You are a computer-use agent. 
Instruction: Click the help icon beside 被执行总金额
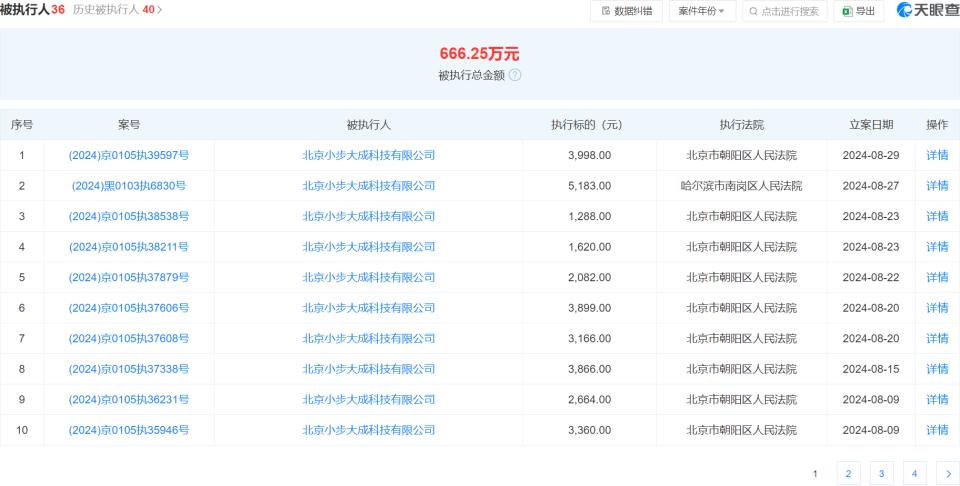pos(515,75)
